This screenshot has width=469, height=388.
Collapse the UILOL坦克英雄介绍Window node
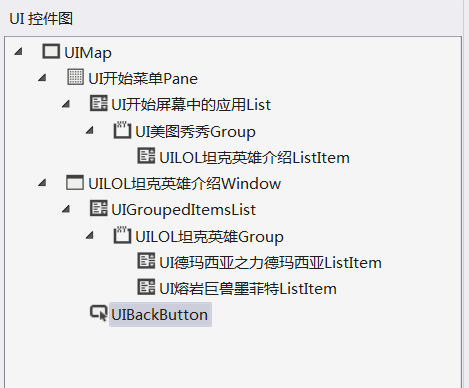42,183
